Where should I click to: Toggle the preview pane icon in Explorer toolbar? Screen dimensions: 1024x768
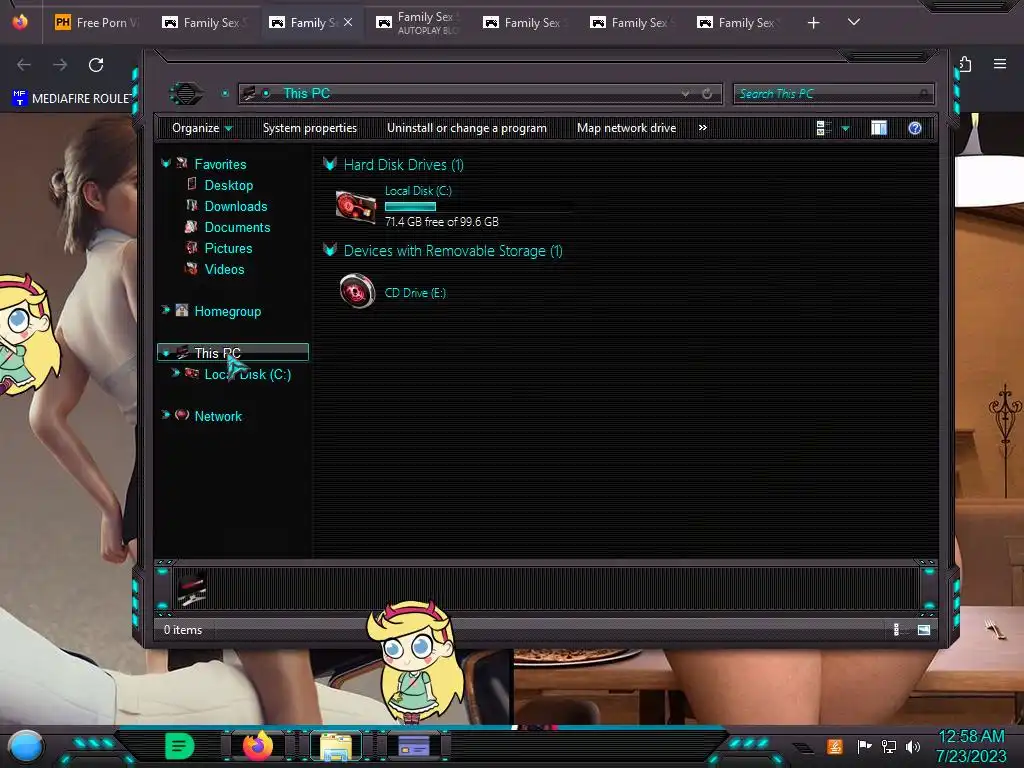pyautogui.click(x=878, y=128)
